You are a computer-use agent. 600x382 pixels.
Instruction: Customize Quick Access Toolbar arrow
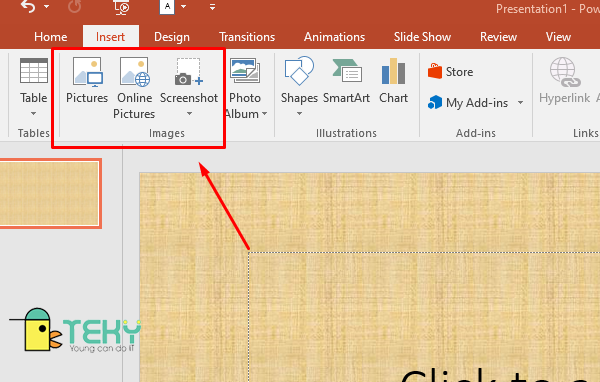click(x=212, y=7)
